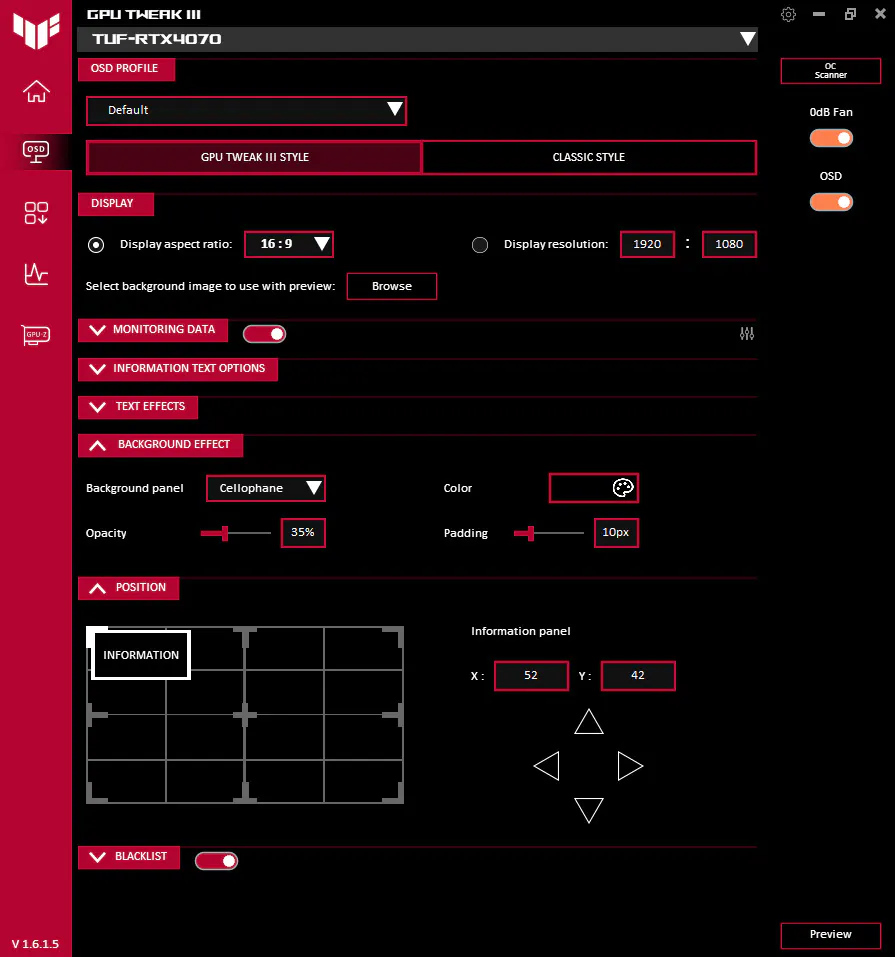
Task: Open the TUF-RTX4070 GPU selector dropdown
Action: pos(417,39)
